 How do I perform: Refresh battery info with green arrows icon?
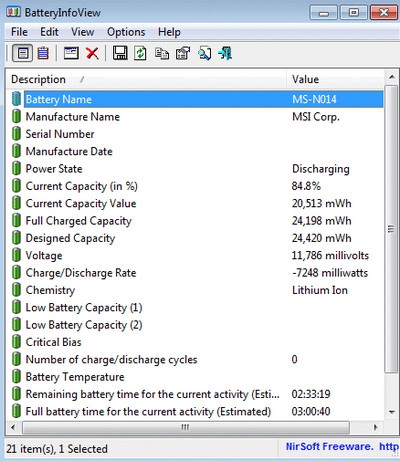coord(140,53)
